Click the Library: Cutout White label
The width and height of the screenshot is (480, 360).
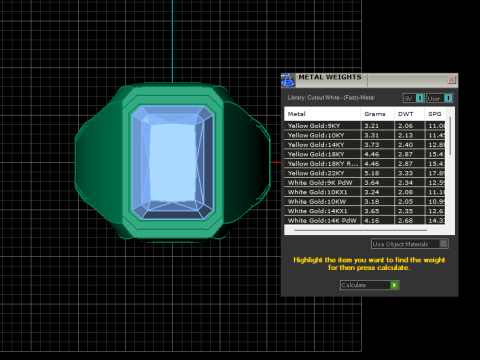click(331, 98)
